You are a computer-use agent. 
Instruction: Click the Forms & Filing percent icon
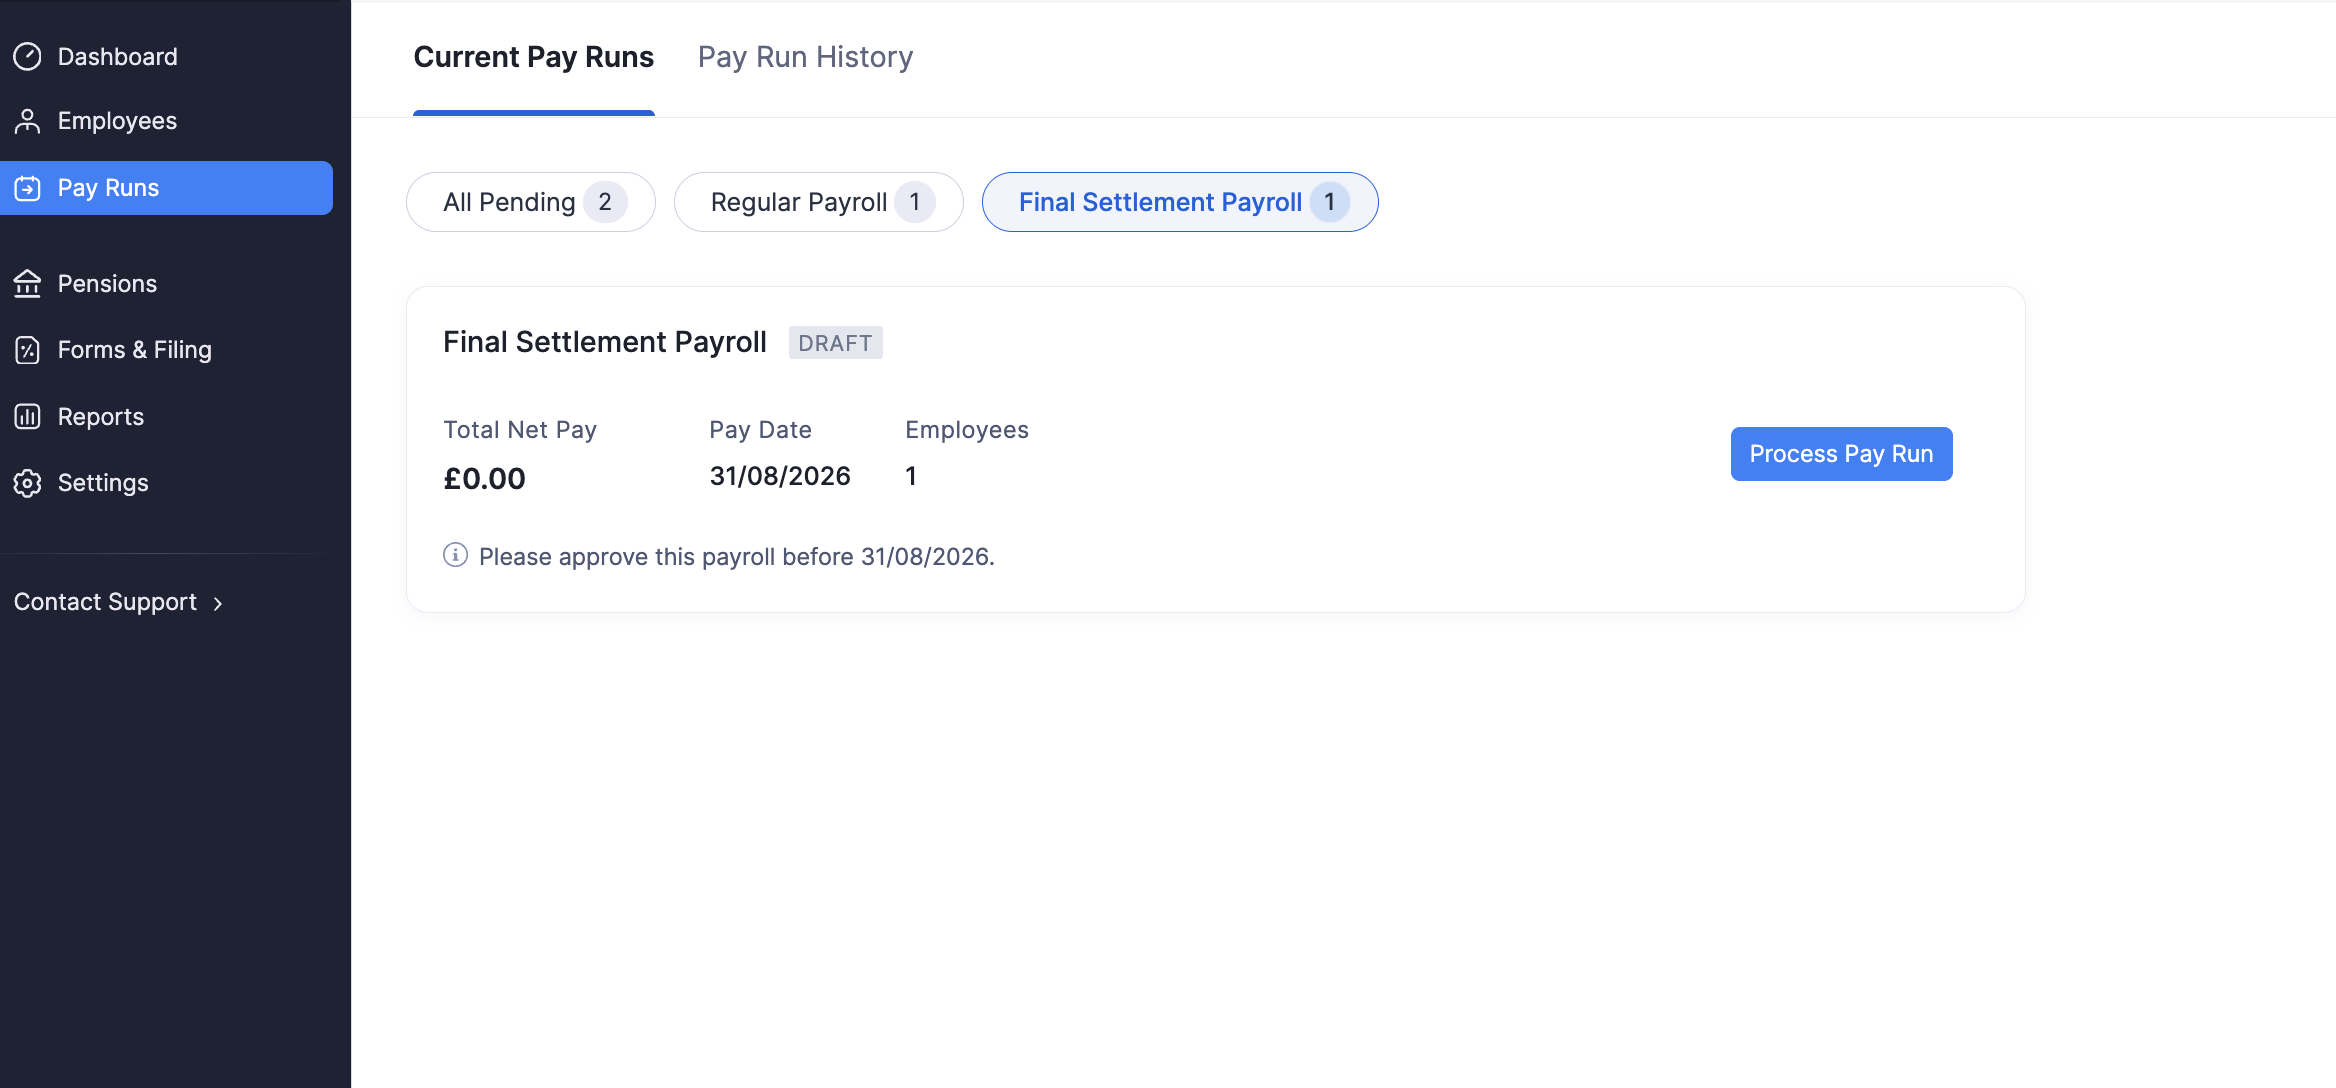click(27, 350)
